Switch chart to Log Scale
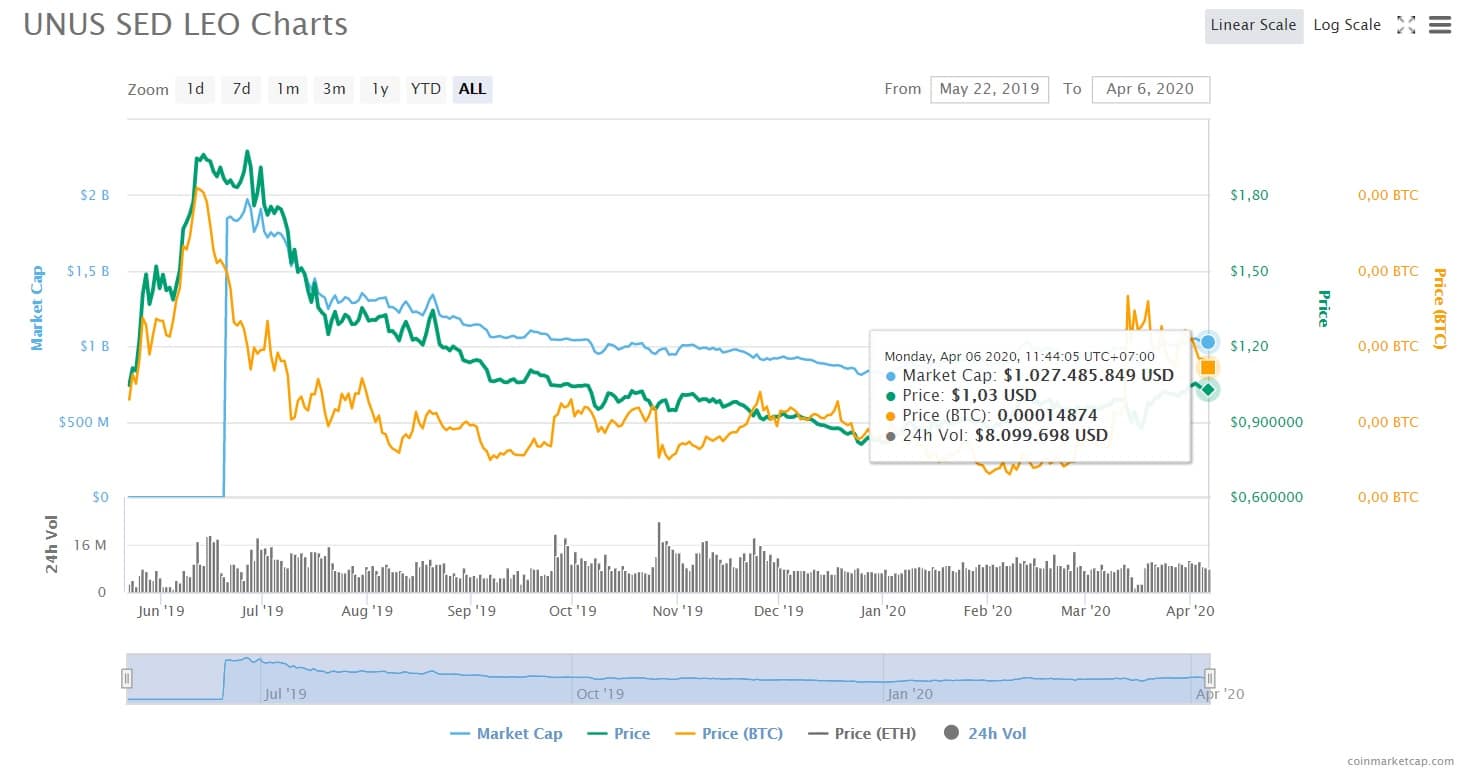 1347,25
